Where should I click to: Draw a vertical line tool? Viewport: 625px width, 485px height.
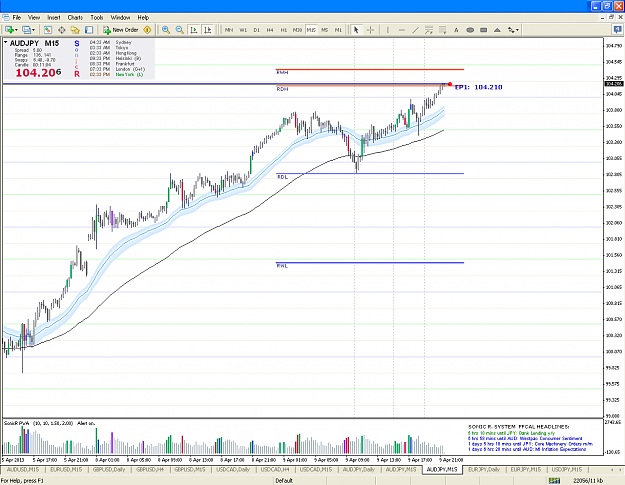pyautogui.click(x=387, y=30)
